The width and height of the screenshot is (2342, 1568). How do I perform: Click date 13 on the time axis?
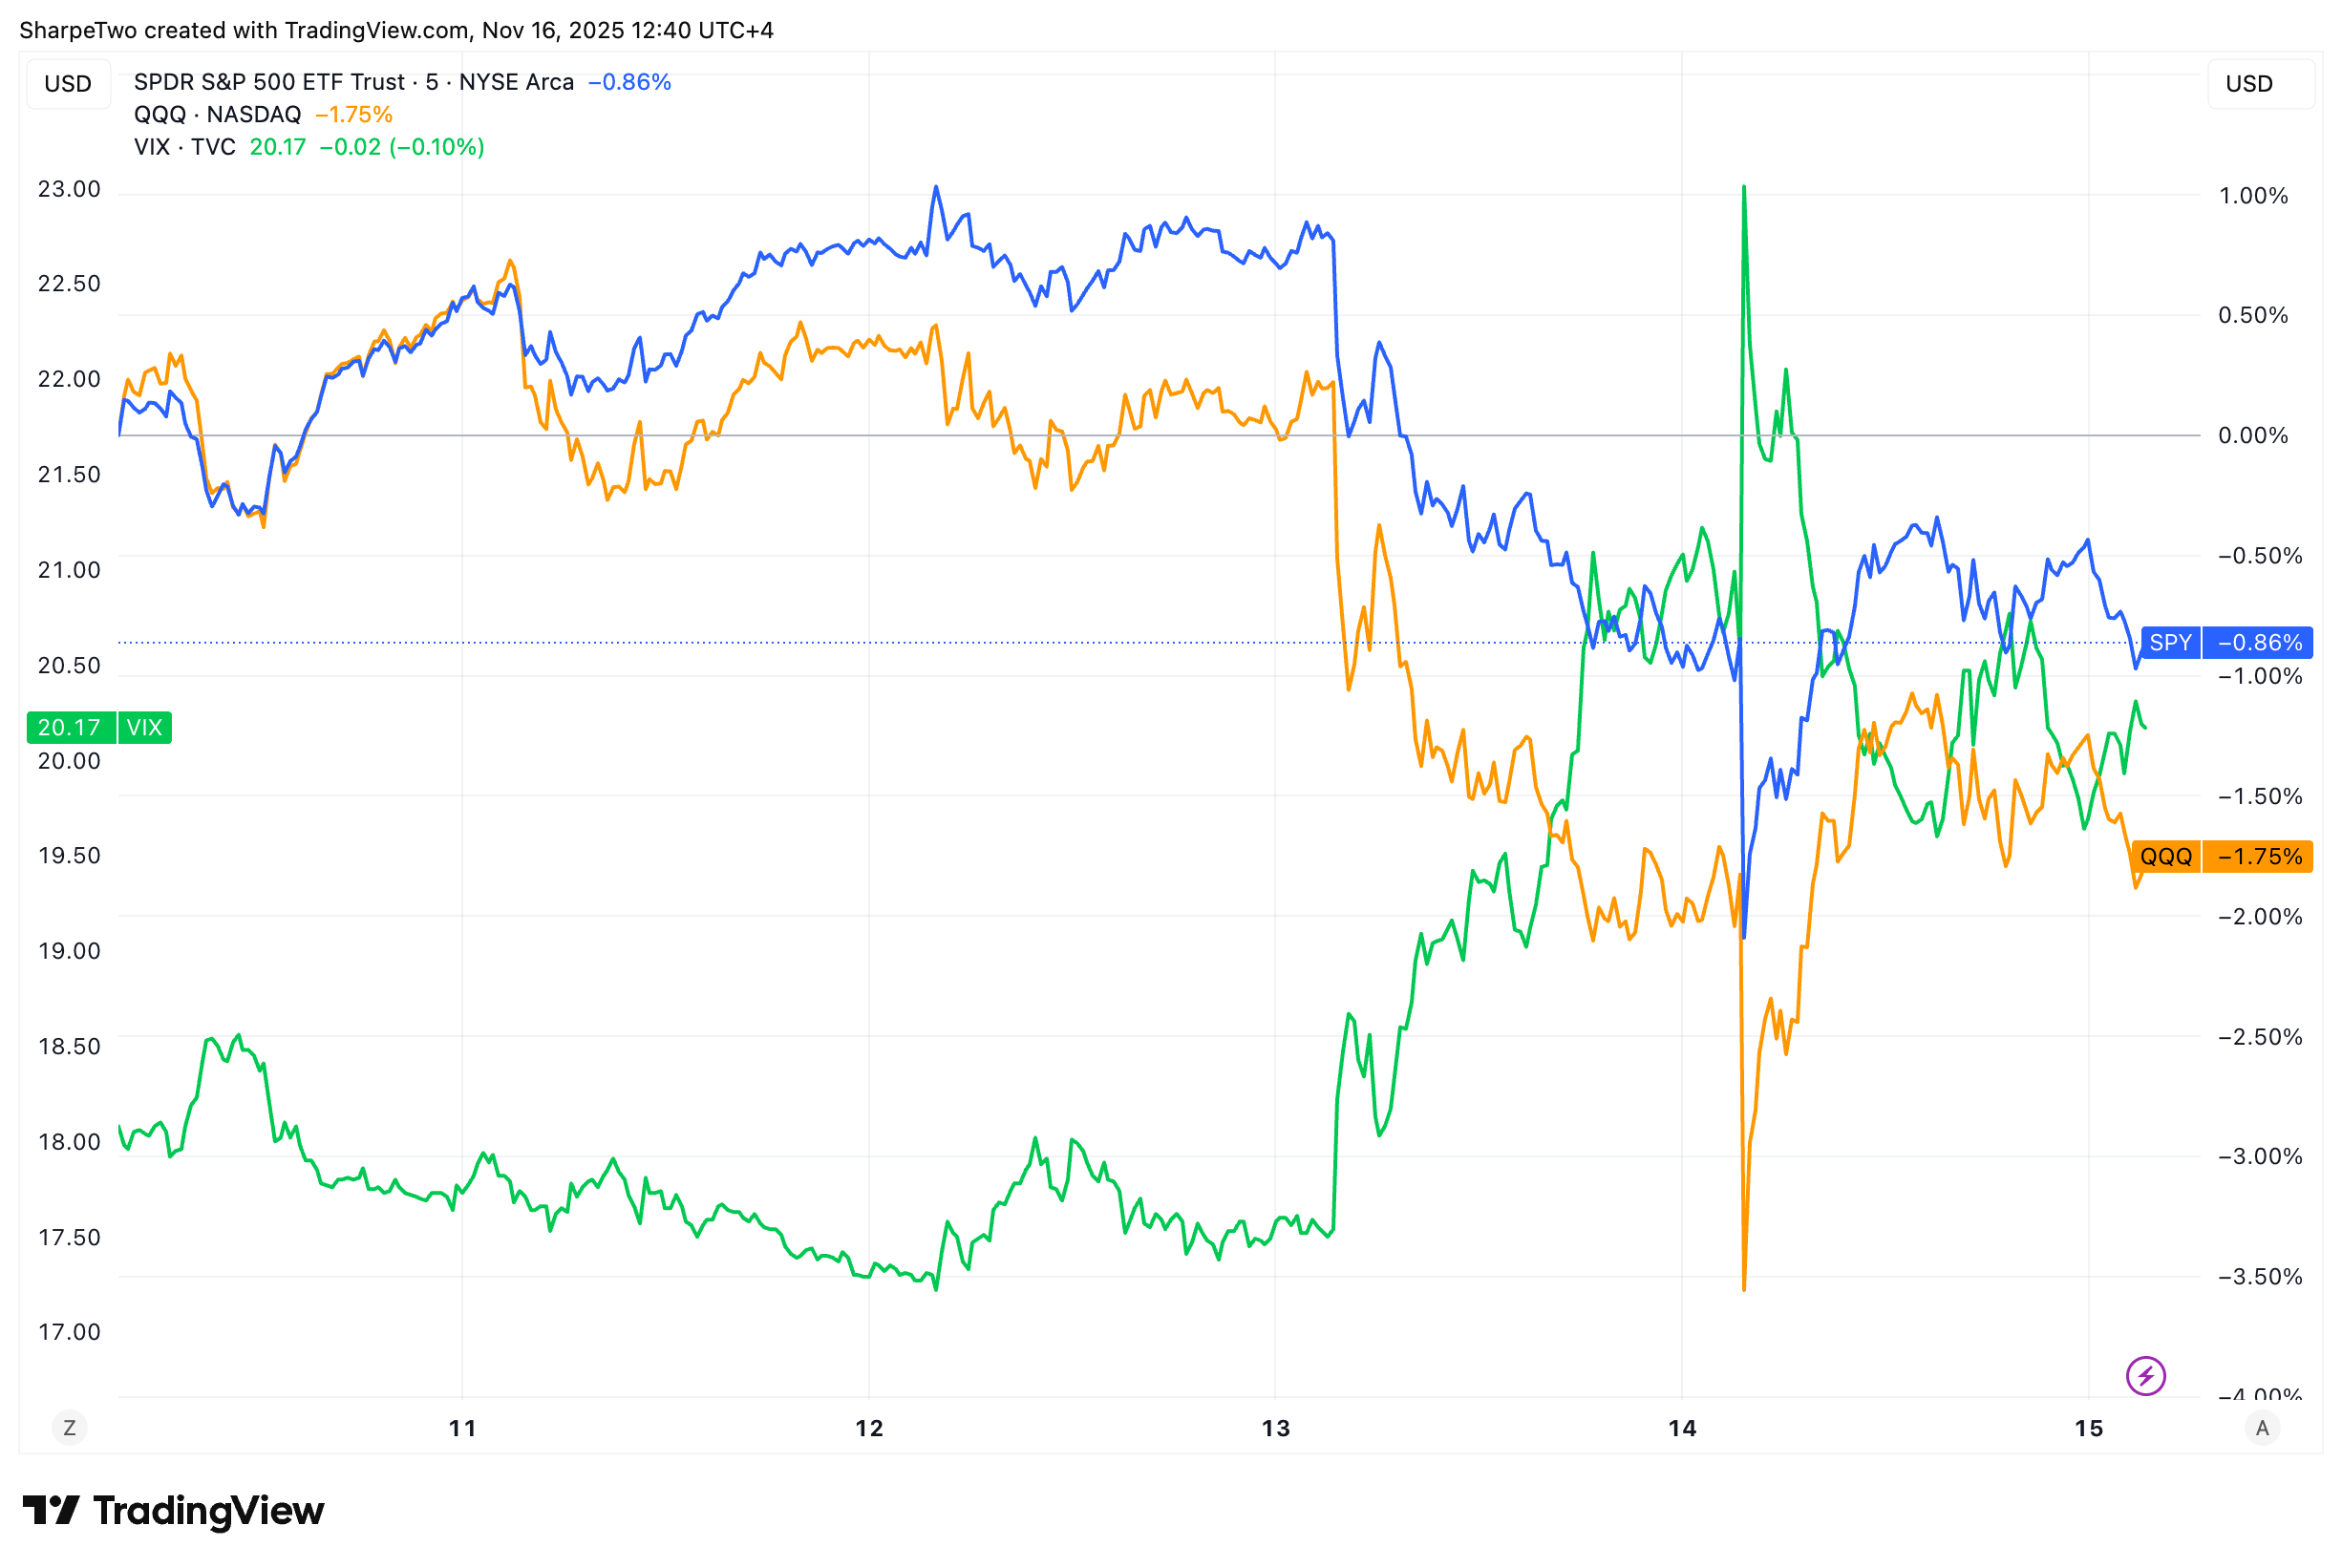pyautogui.click(x=1275, y=1428)
